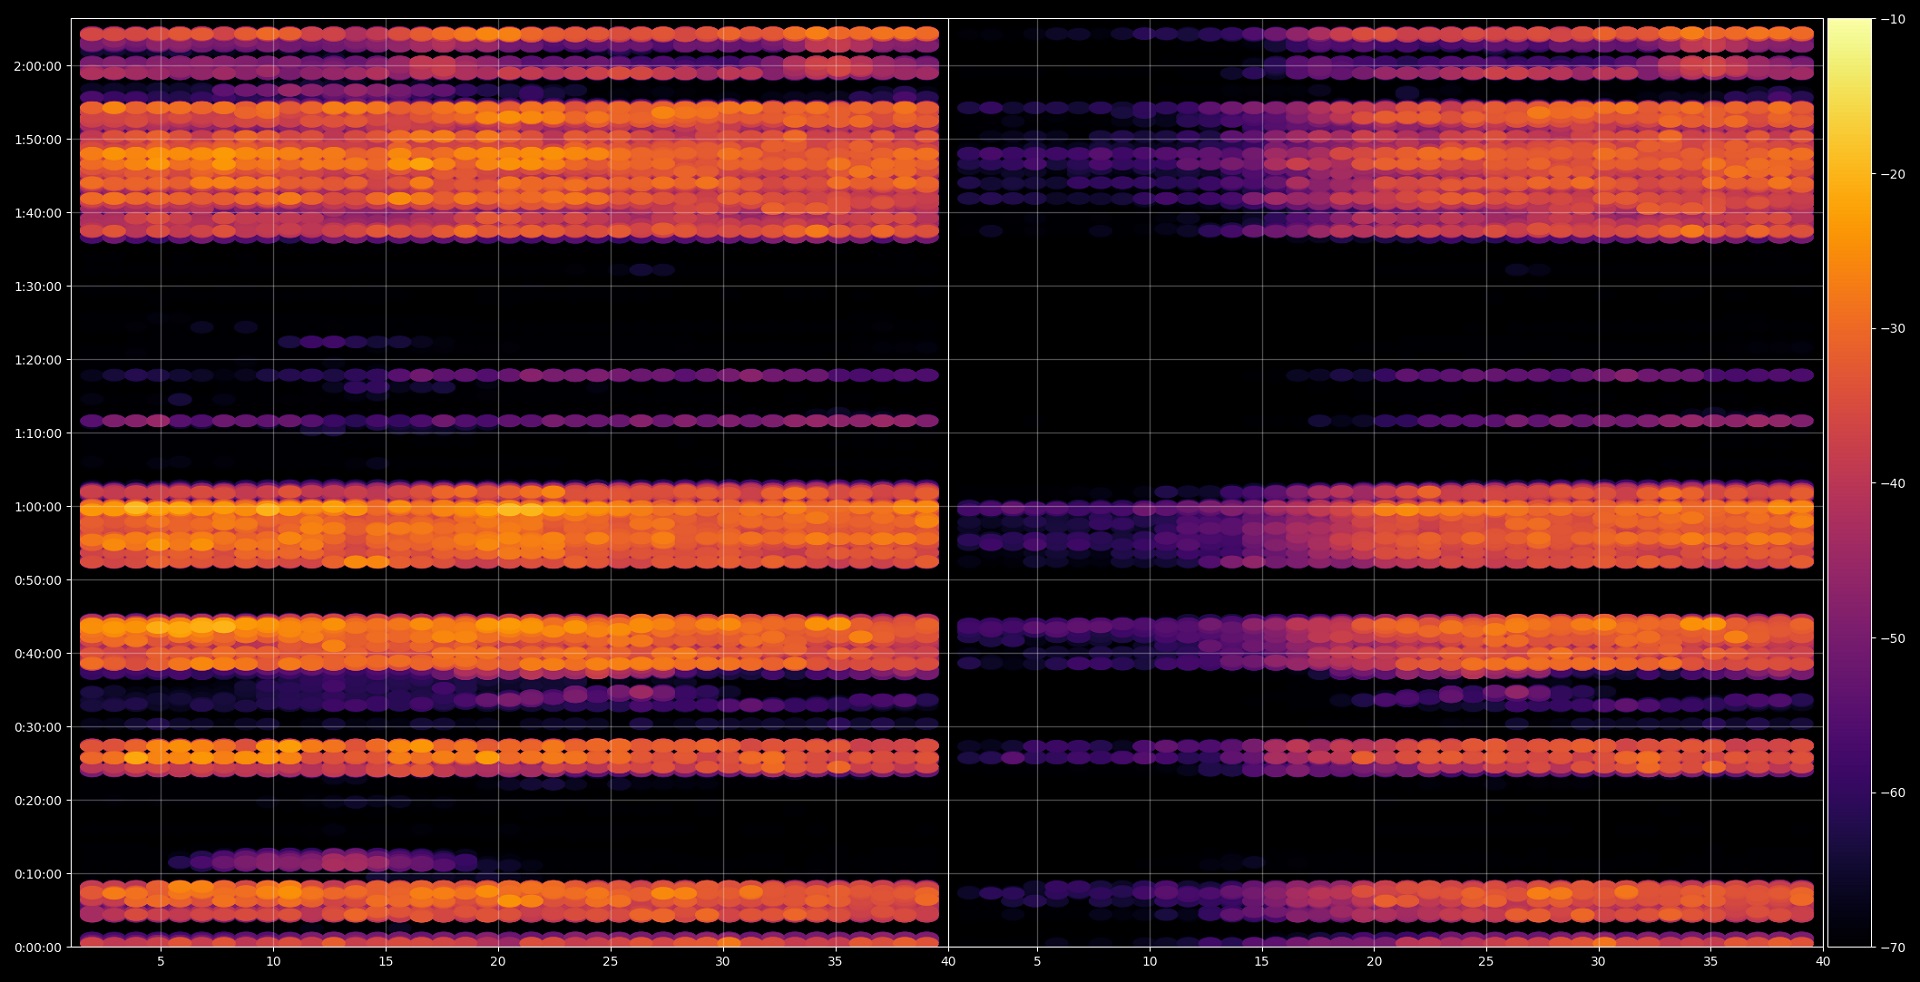Click the 1:10:00 y-axis tick label

tap(38, 433)
